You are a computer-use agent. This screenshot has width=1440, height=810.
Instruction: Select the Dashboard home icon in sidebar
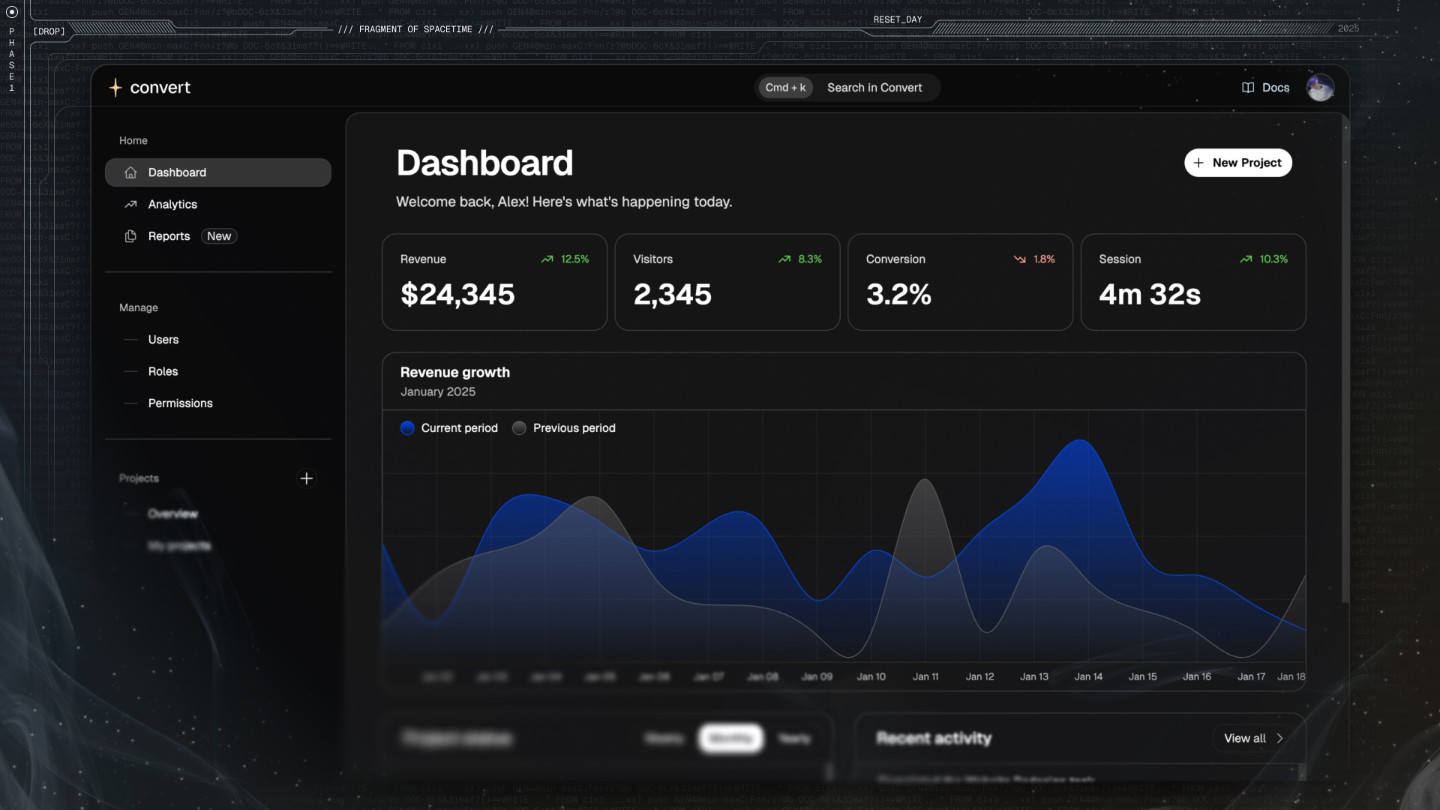(130, 172)
